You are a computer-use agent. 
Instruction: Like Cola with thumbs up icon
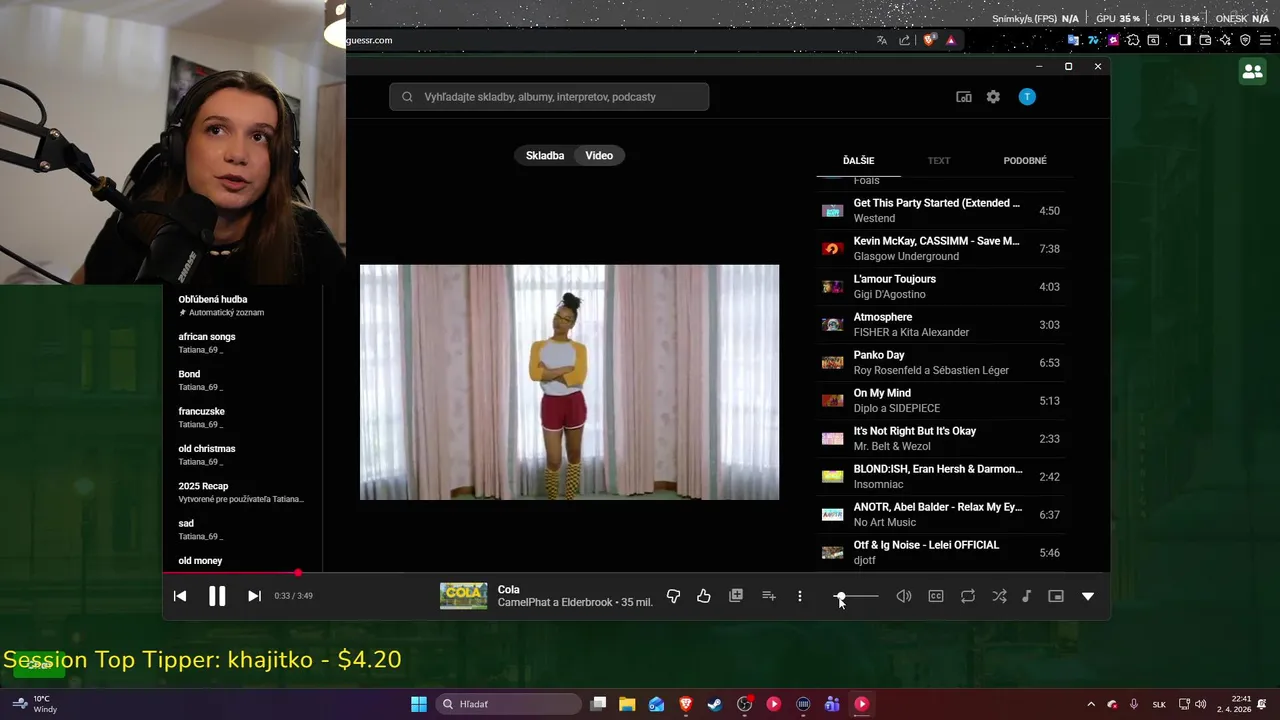[x=704, y=596]
